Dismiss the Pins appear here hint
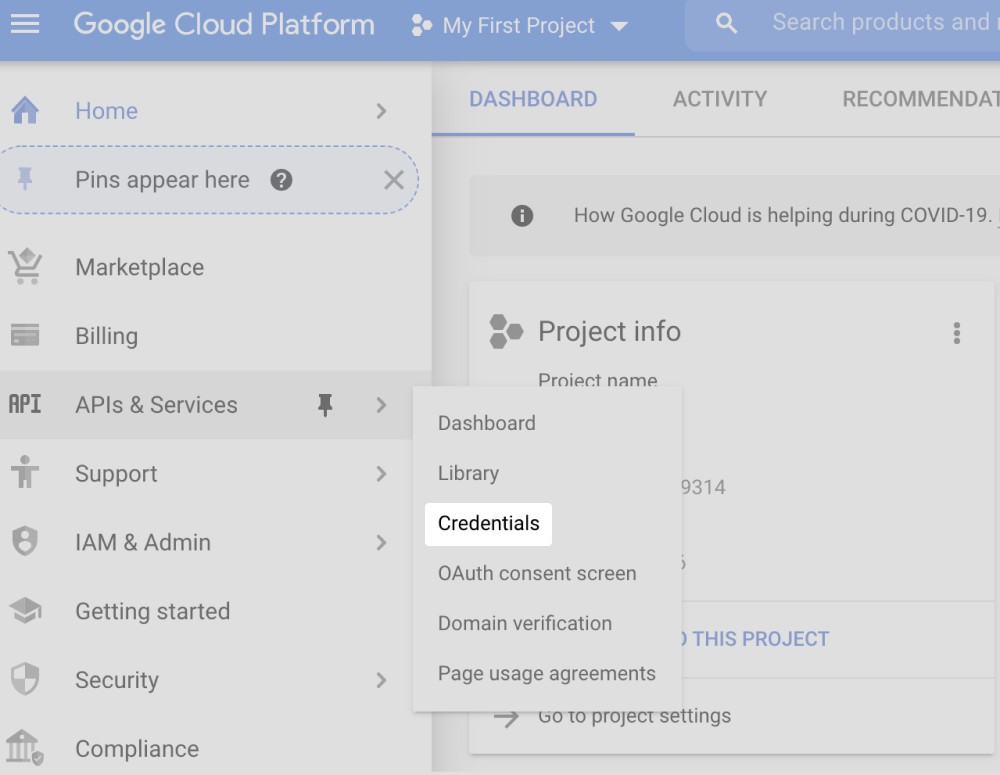This screenshot has width=1000, height=775. pos(393,180)
